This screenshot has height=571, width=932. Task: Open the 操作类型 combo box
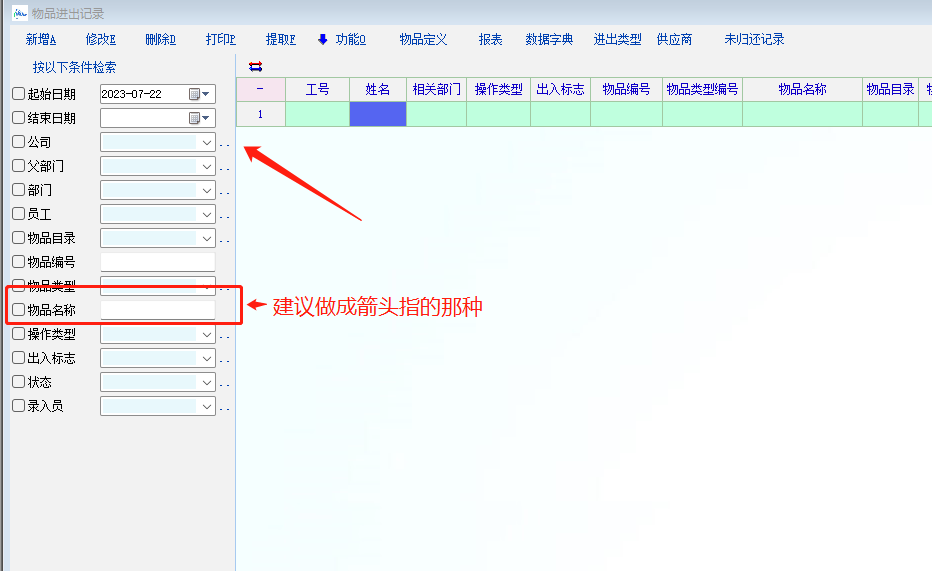207,334
